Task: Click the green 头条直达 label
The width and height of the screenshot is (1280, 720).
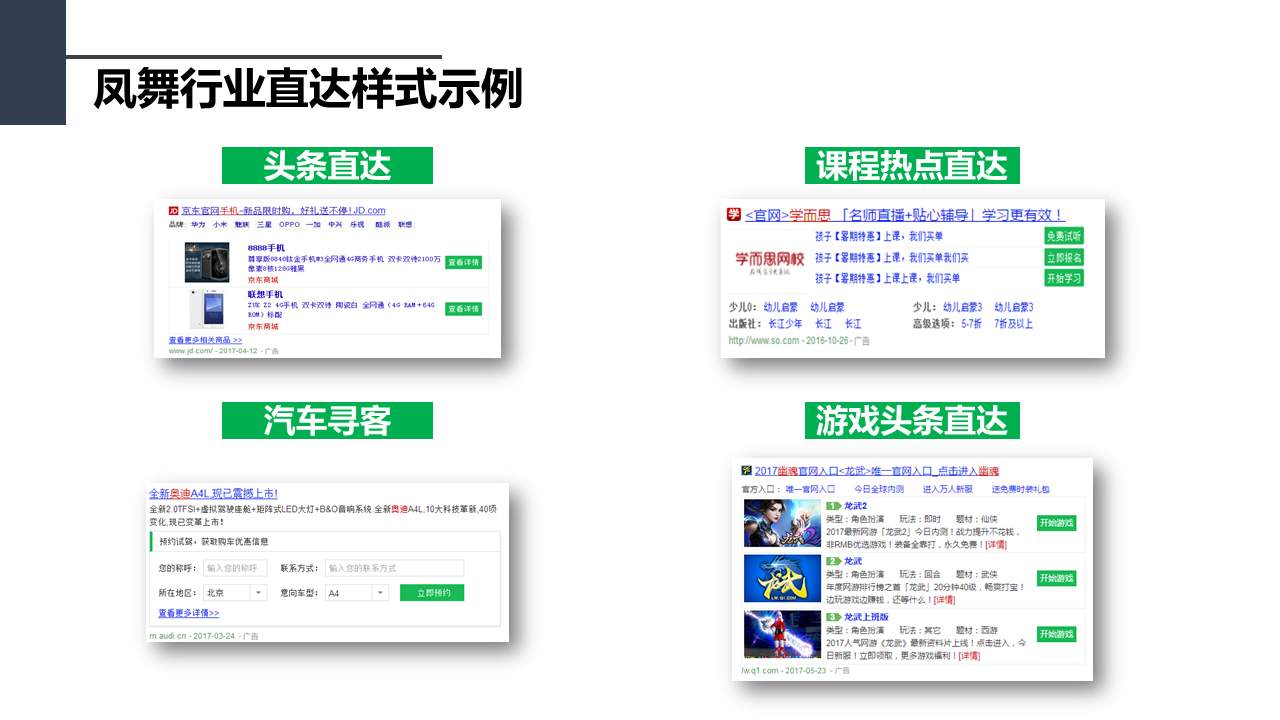Action: point(327,165)
